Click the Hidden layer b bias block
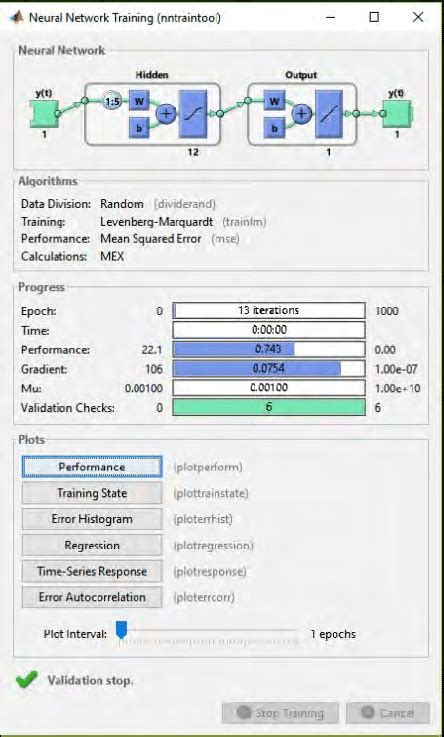Screen dimensions: 444x737 (139, 128)
